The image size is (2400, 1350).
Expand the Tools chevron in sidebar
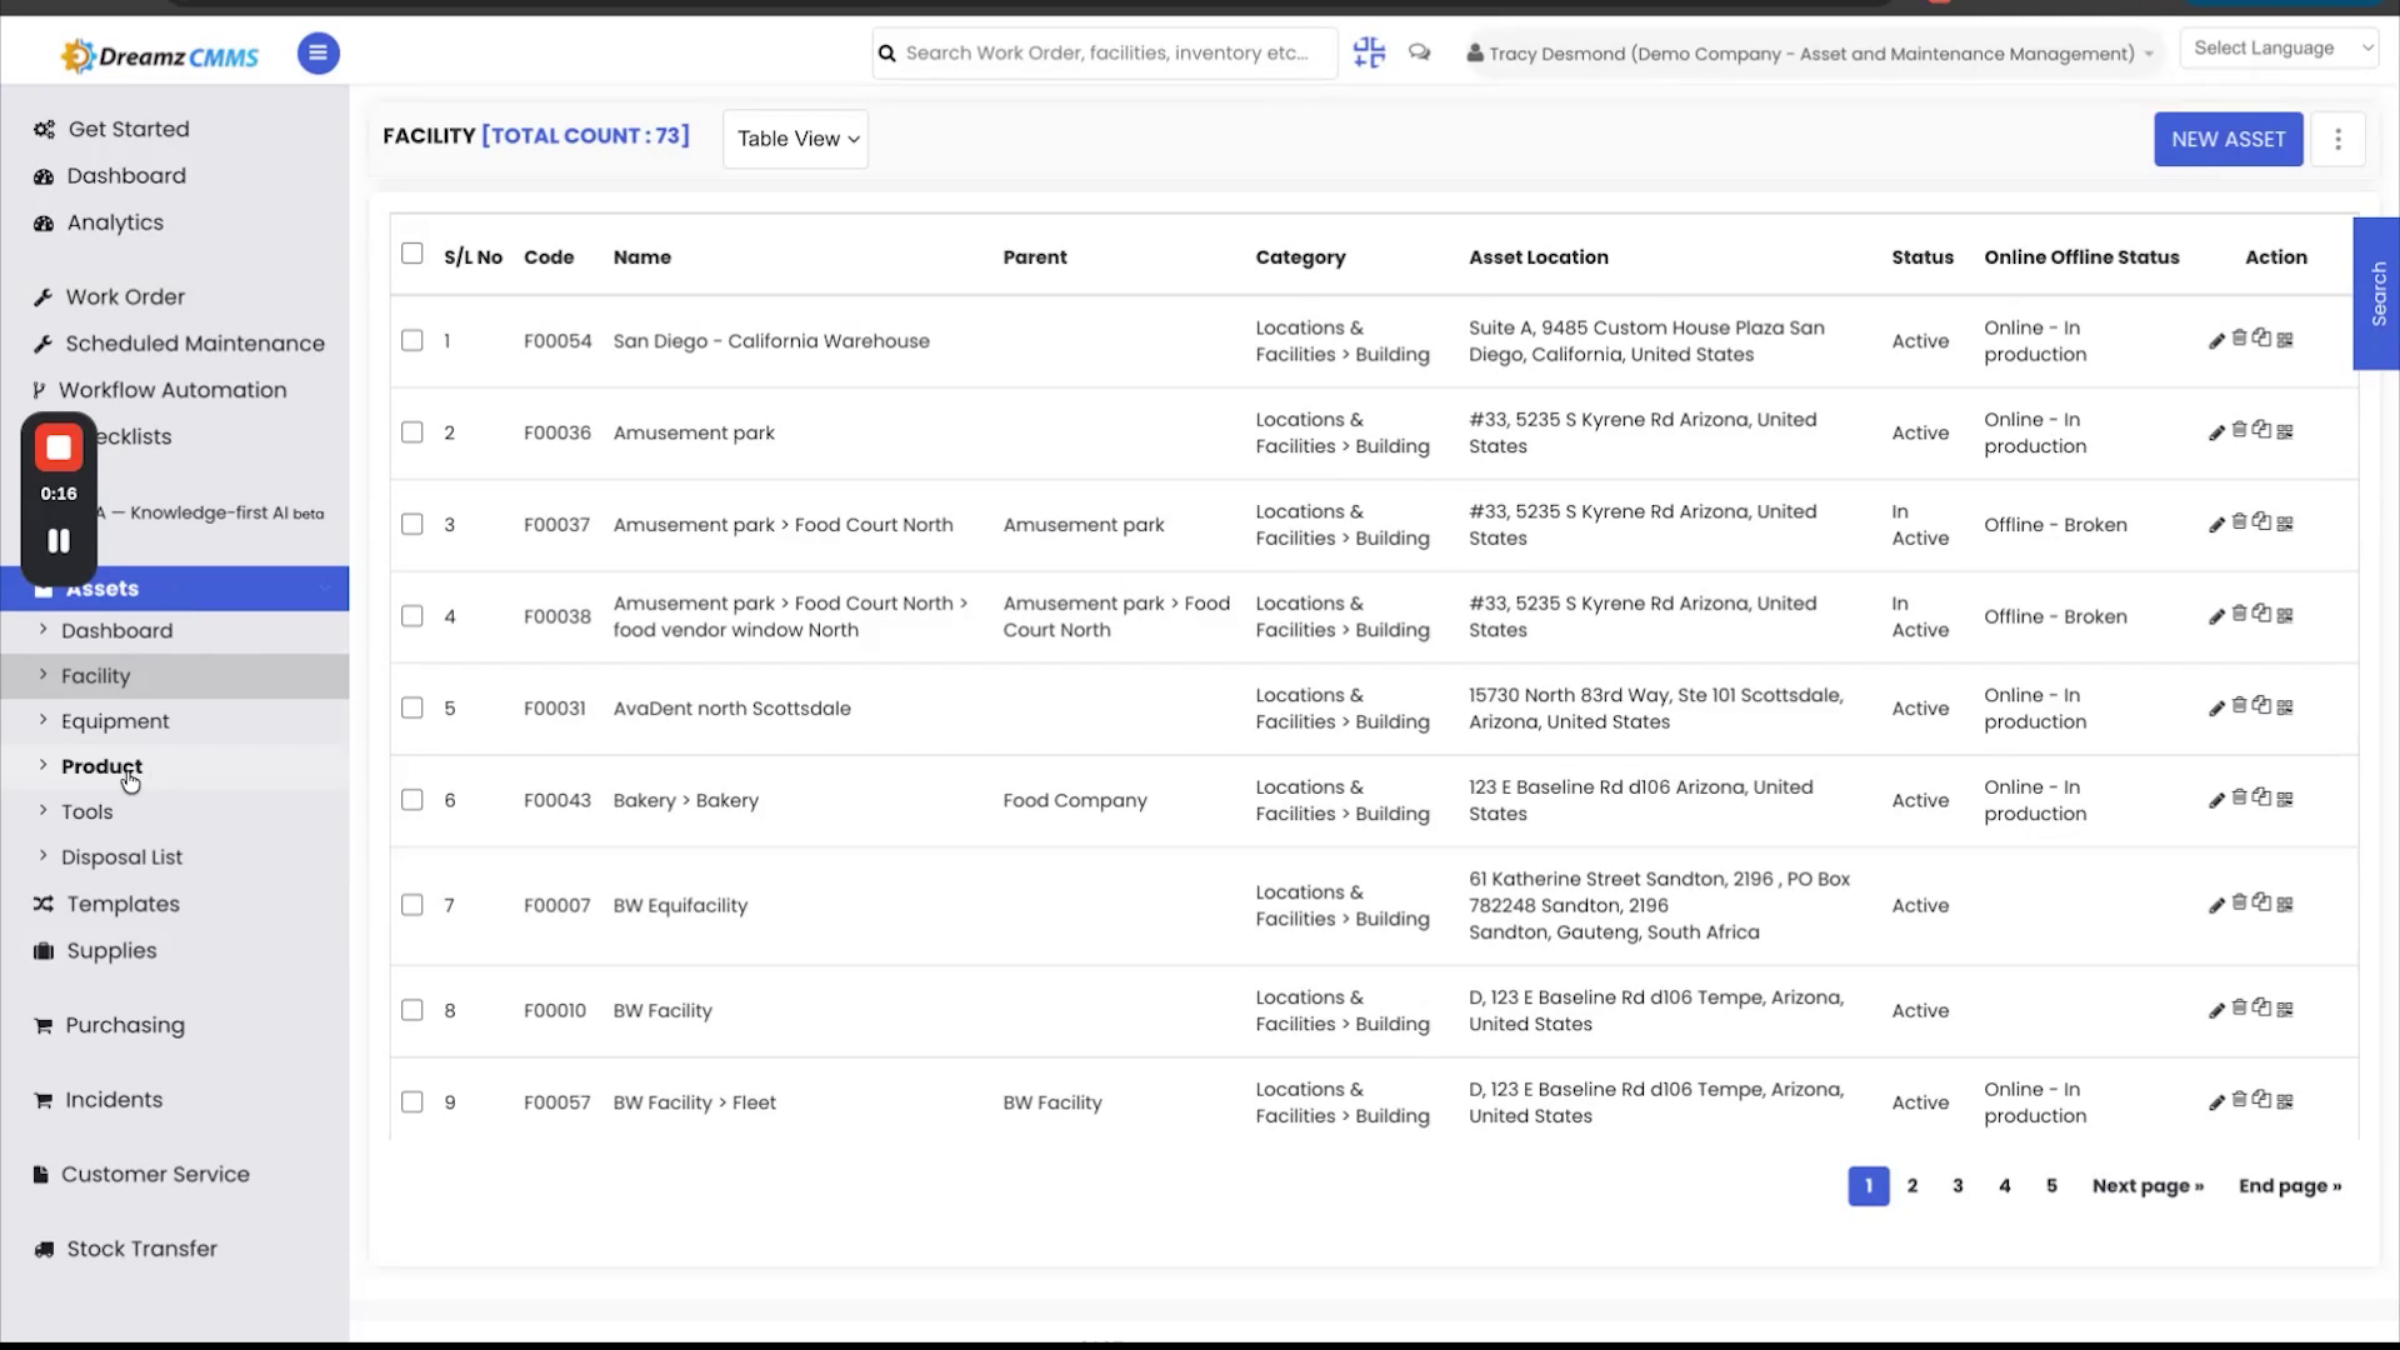(x=43, y=810)
